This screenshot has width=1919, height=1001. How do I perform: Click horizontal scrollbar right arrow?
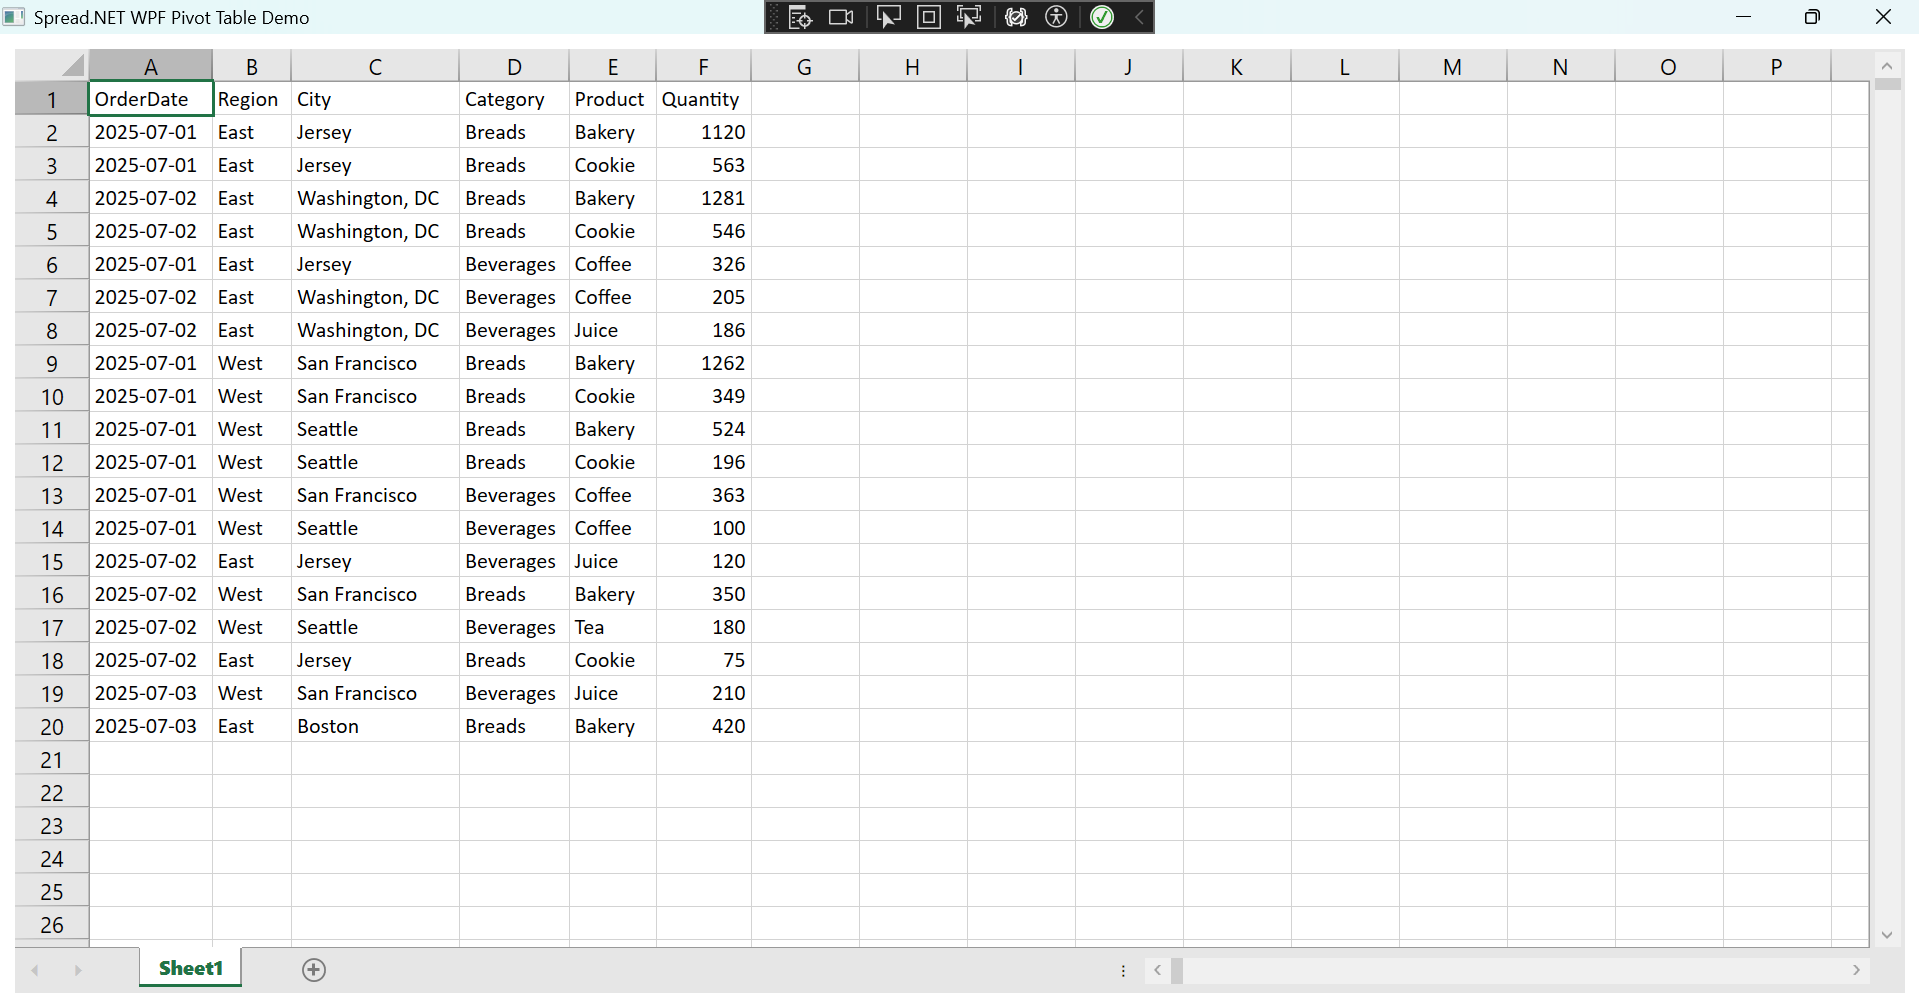click(x=1856, y=970)
